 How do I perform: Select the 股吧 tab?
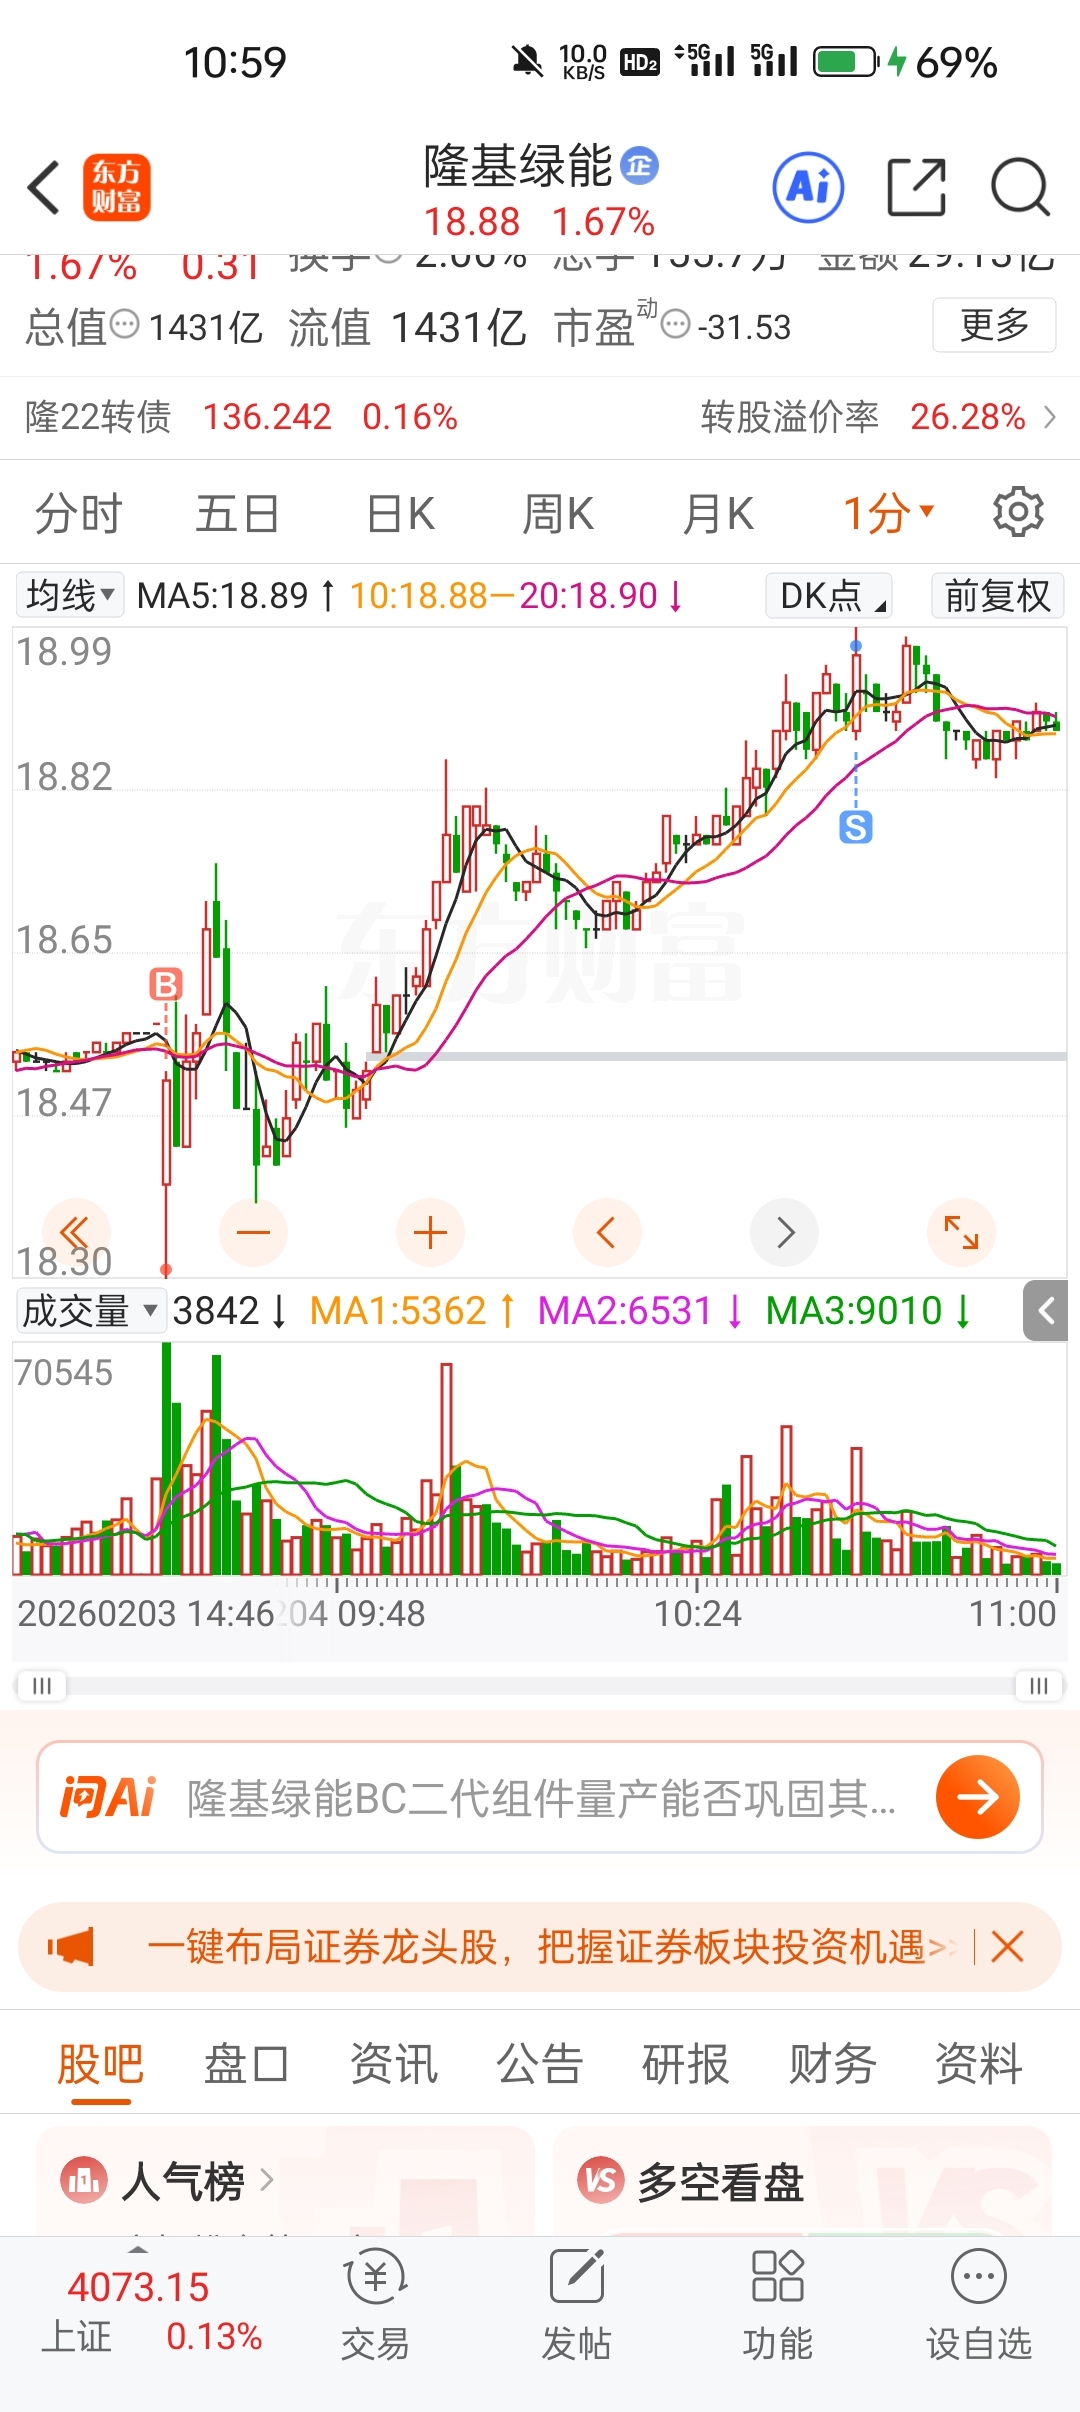pos(101,2063)
